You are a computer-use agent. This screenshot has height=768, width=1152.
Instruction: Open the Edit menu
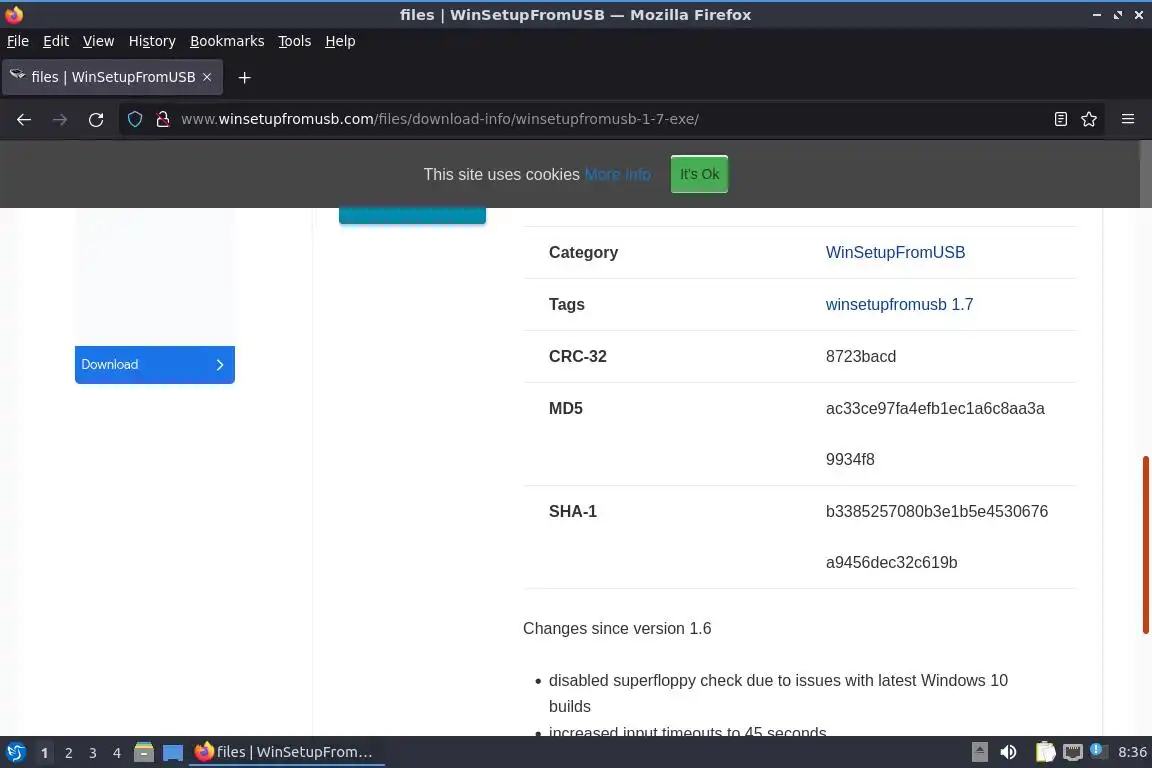pos(56,41)
